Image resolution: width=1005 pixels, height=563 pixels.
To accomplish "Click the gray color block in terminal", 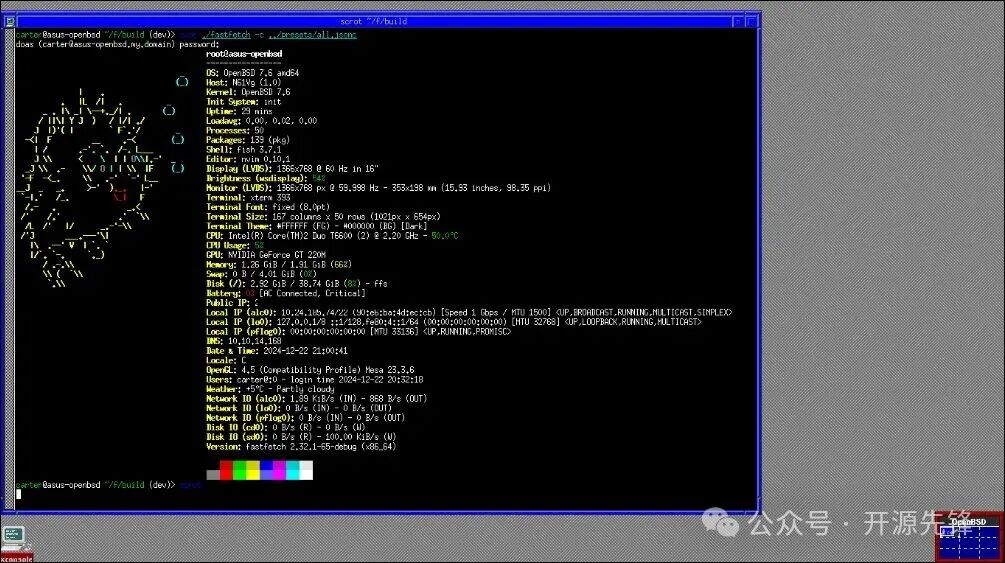I will pyautogui.click(x=213, y=475).
